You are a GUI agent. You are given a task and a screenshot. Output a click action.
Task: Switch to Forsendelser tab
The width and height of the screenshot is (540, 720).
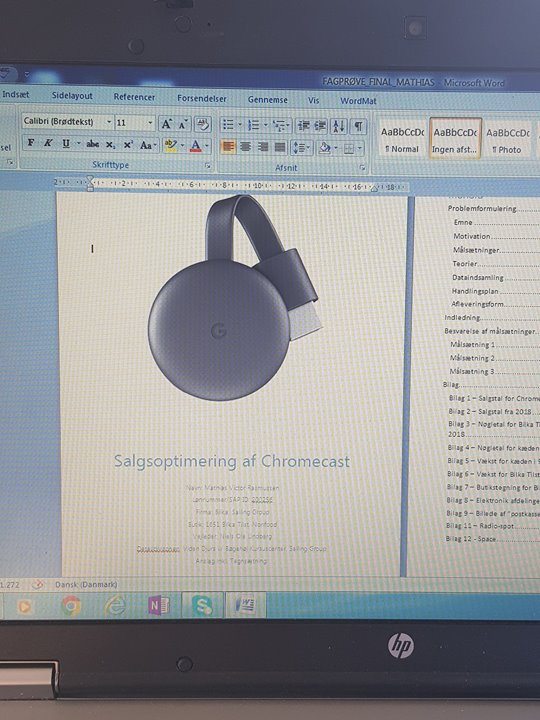click(x=202, y=98)
